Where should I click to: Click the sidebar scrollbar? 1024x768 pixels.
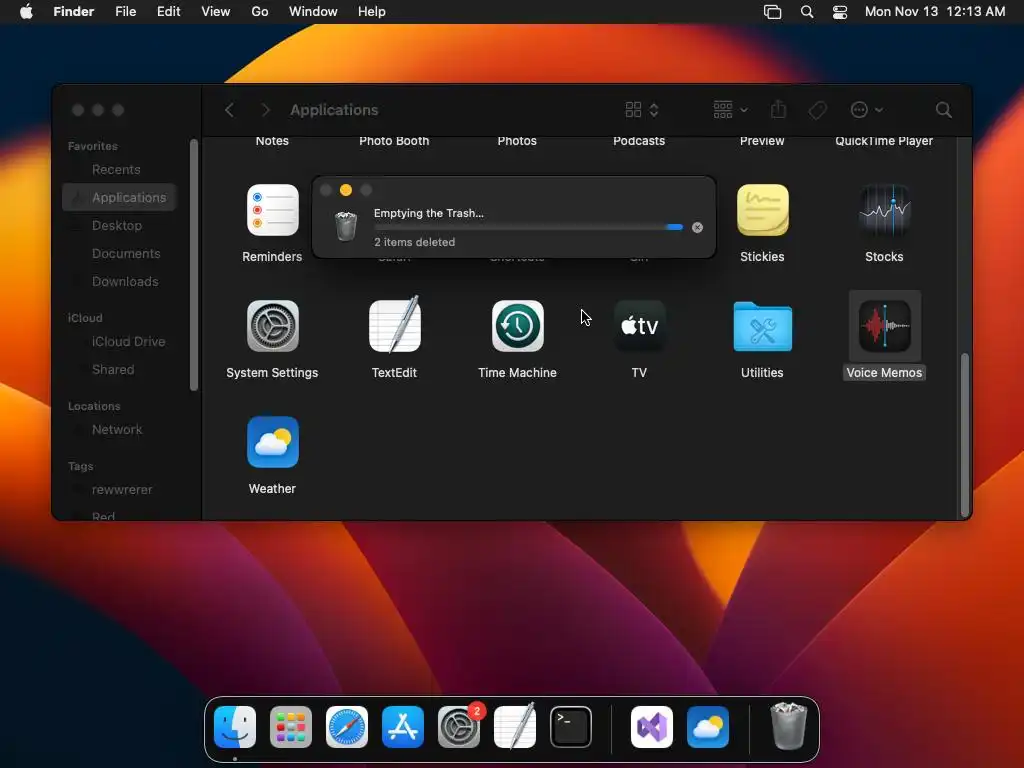(193, 264)
